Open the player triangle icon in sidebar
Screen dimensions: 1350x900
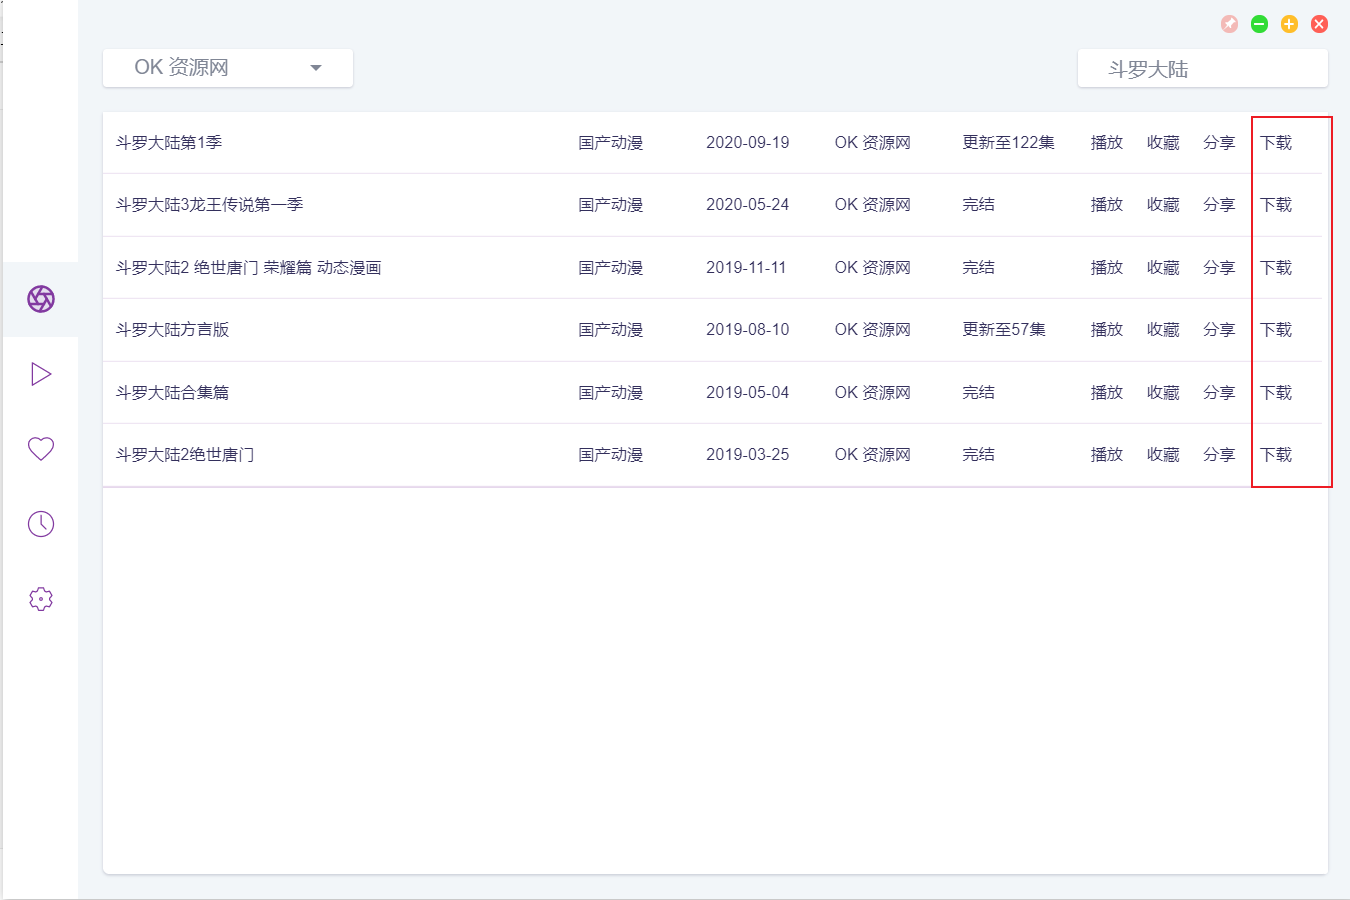pyautogui.click(x=41, y=374)
